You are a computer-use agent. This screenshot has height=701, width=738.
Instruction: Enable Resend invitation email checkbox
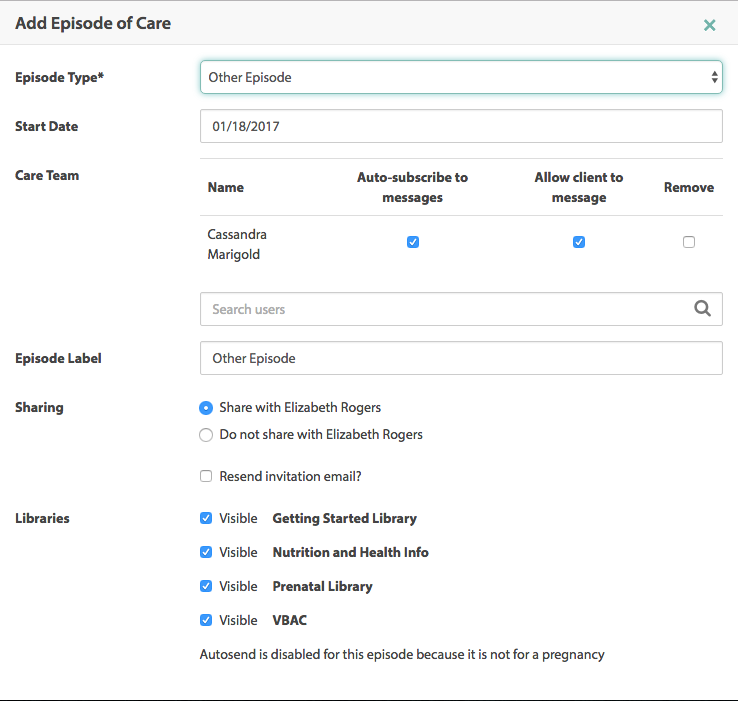(206, 477)
